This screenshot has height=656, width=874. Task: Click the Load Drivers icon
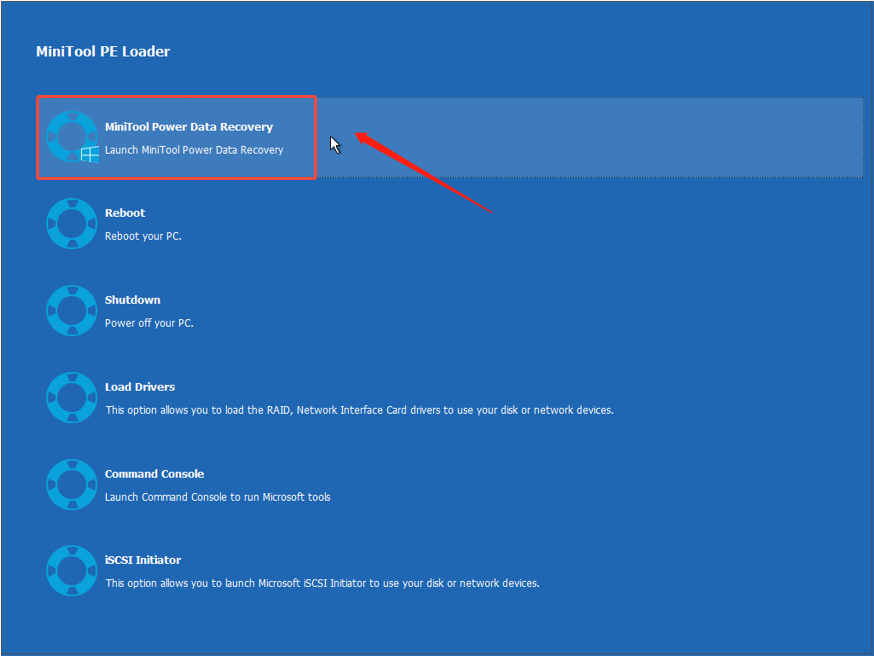(x=71, y=397)
